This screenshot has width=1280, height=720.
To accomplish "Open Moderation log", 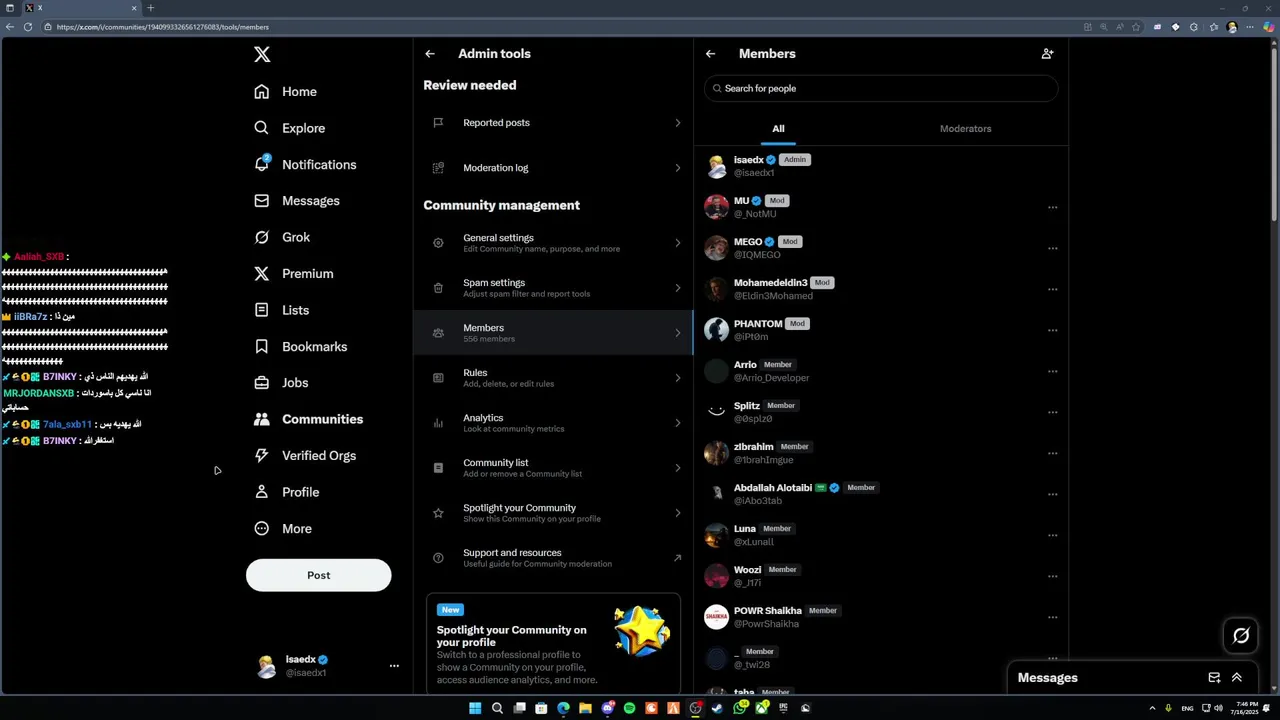I will pyautogui.click(x=553, y=168).
